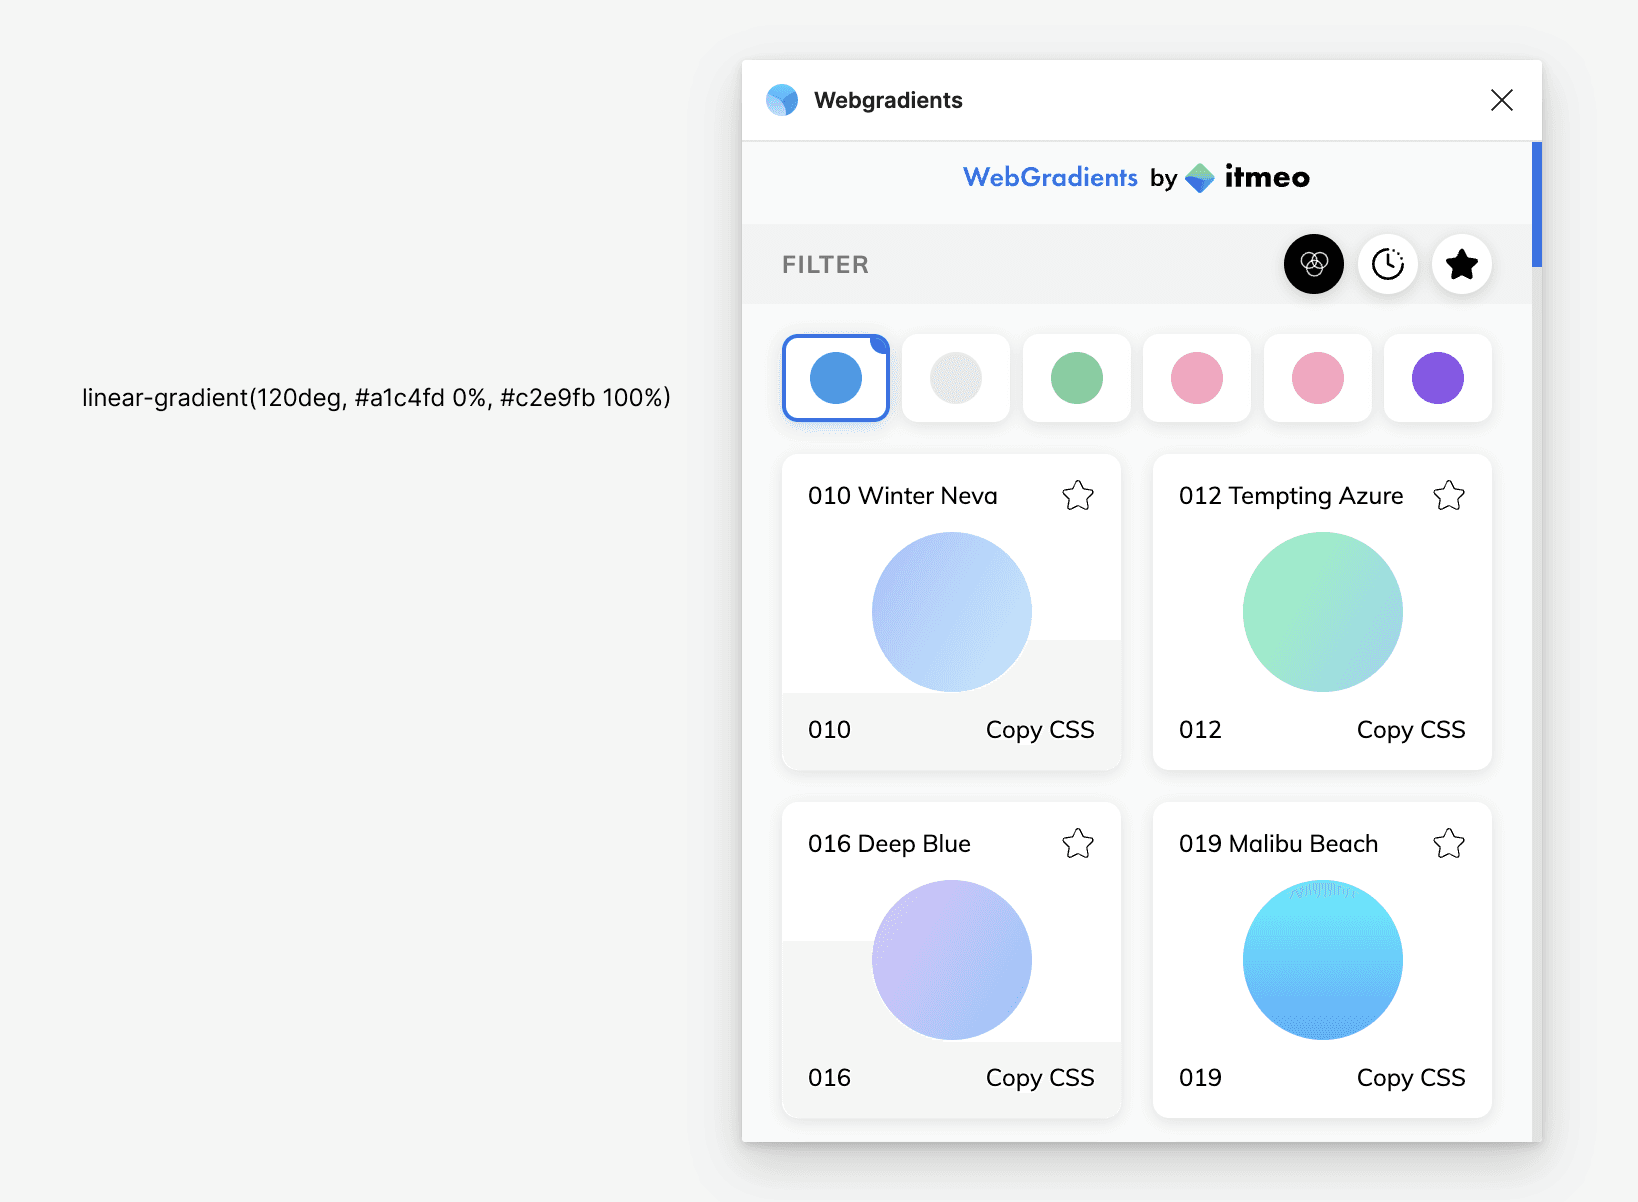
Task: Favorite the Deep Blue gradient
Action: click(1078, 843)
